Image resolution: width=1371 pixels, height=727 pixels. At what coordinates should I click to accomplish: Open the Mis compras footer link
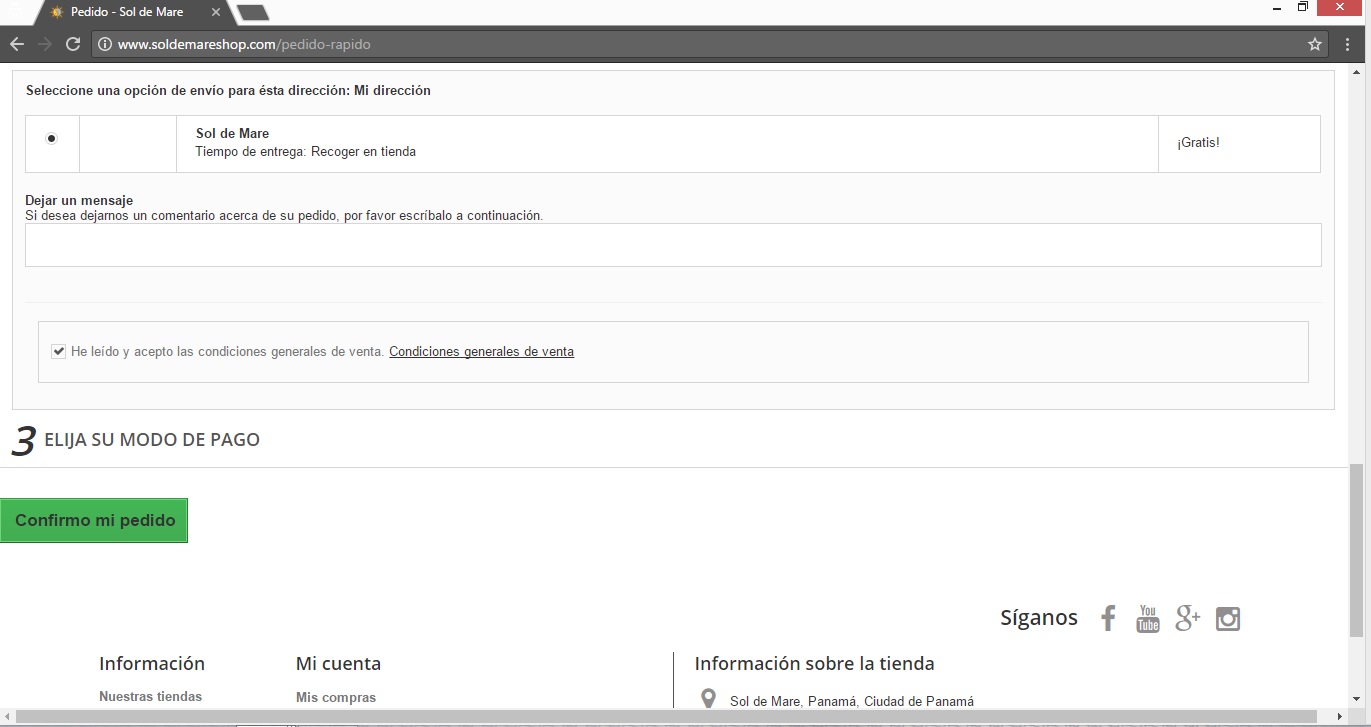336,697
